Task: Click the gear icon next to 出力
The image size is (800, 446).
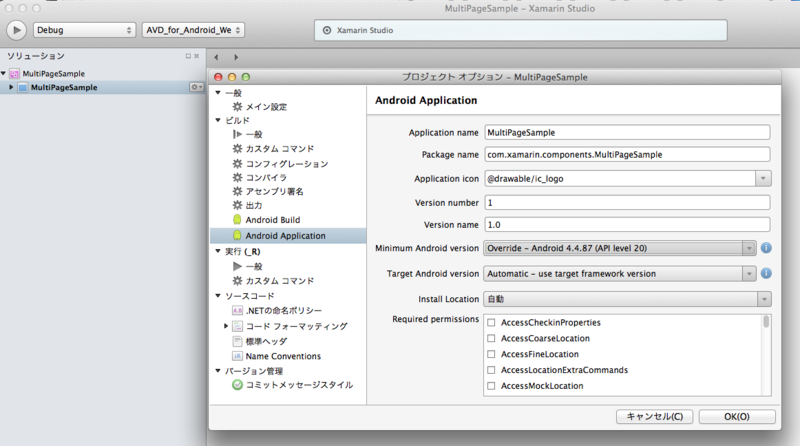Action: pos(237,205)
